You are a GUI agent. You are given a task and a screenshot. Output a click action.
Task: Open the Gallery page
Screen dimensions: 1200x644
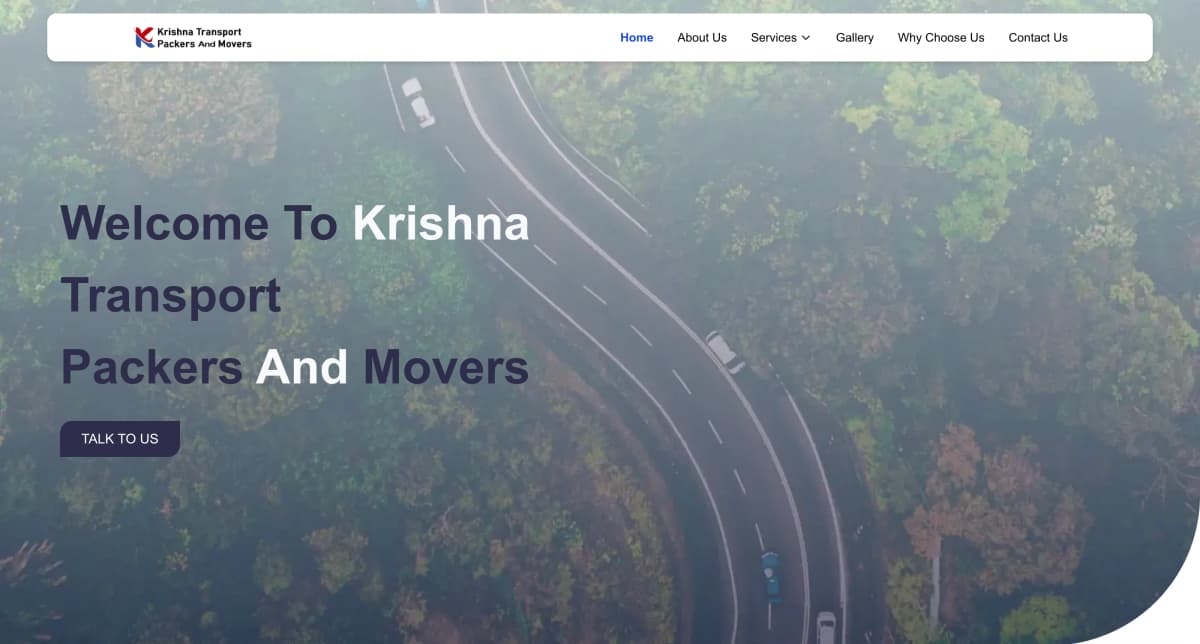pyautogui.click(x=855, y=38)
